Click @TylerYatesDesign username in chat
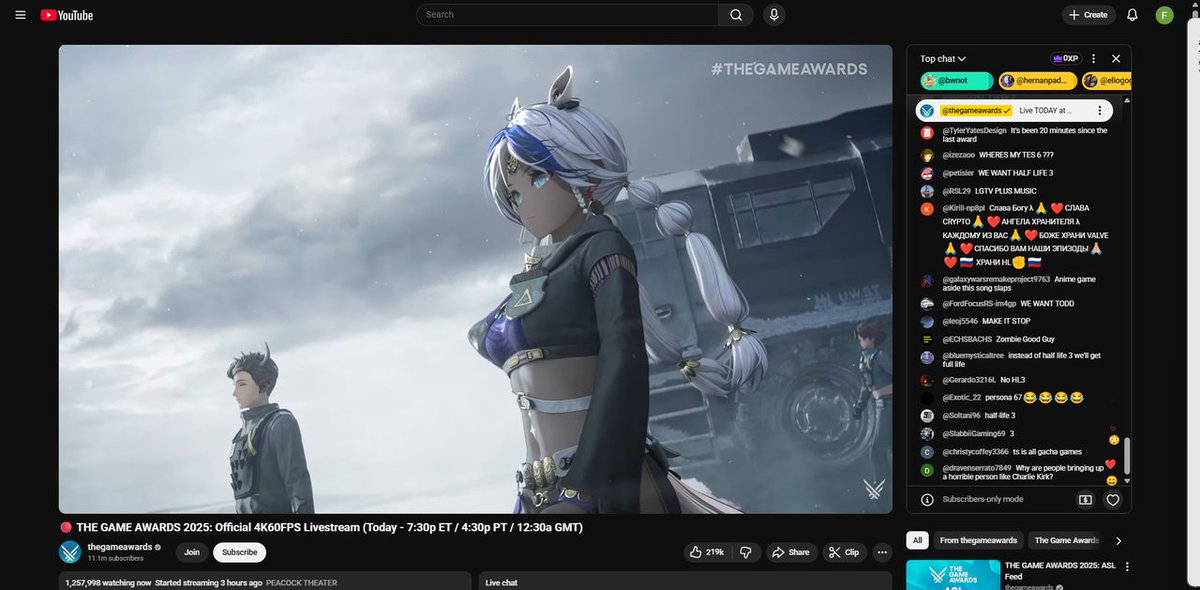The height and width of the screenshot is (590, 1200). point(974,130)
